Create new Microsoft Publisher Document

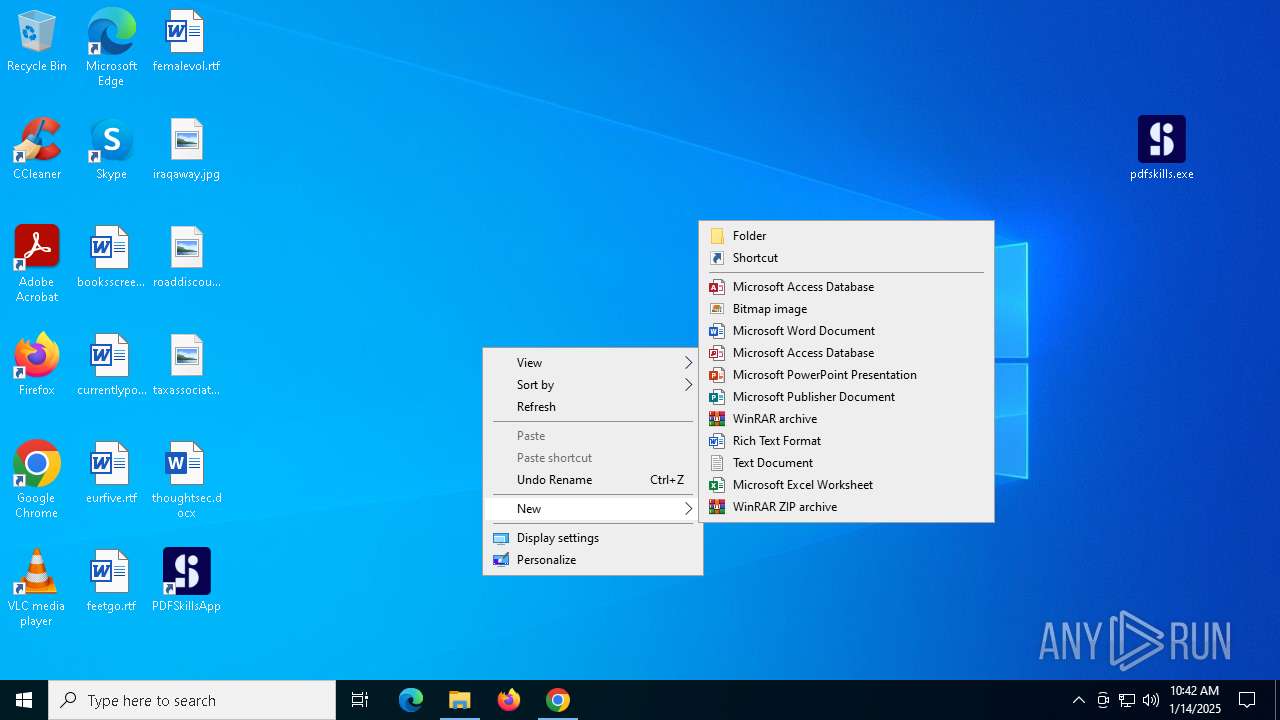point(846,397)
